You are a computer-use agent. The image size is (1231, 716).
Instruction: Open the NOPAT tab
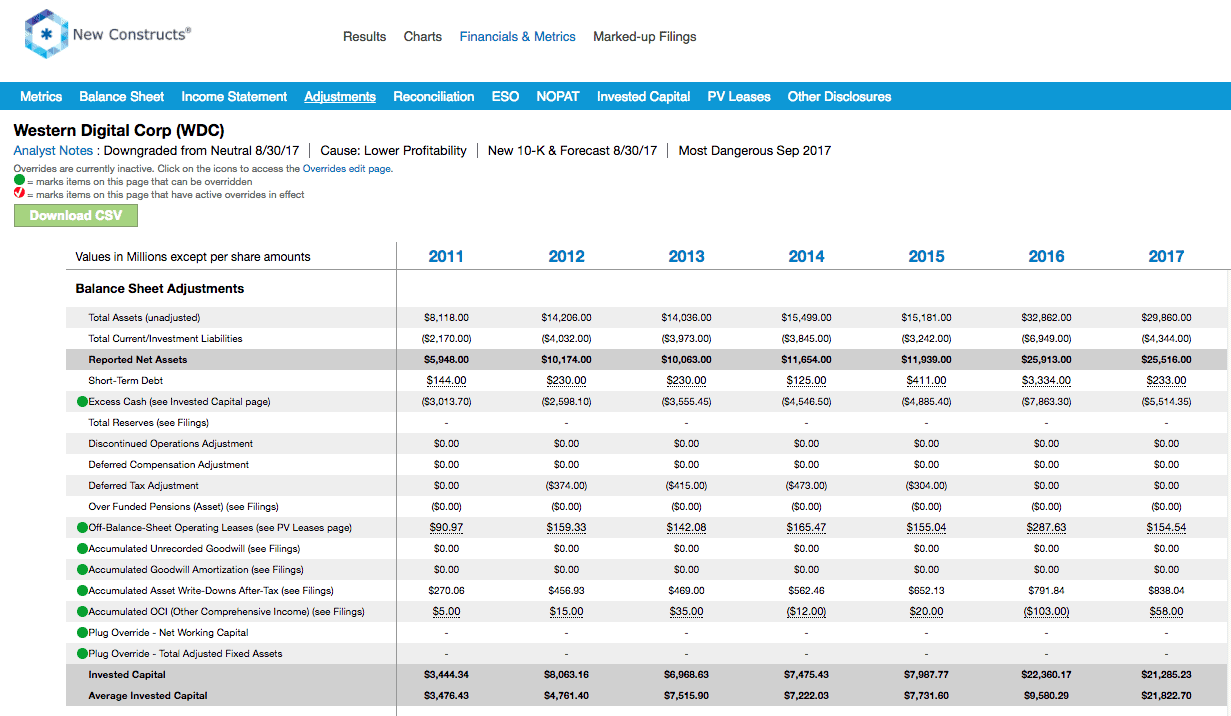558,97
